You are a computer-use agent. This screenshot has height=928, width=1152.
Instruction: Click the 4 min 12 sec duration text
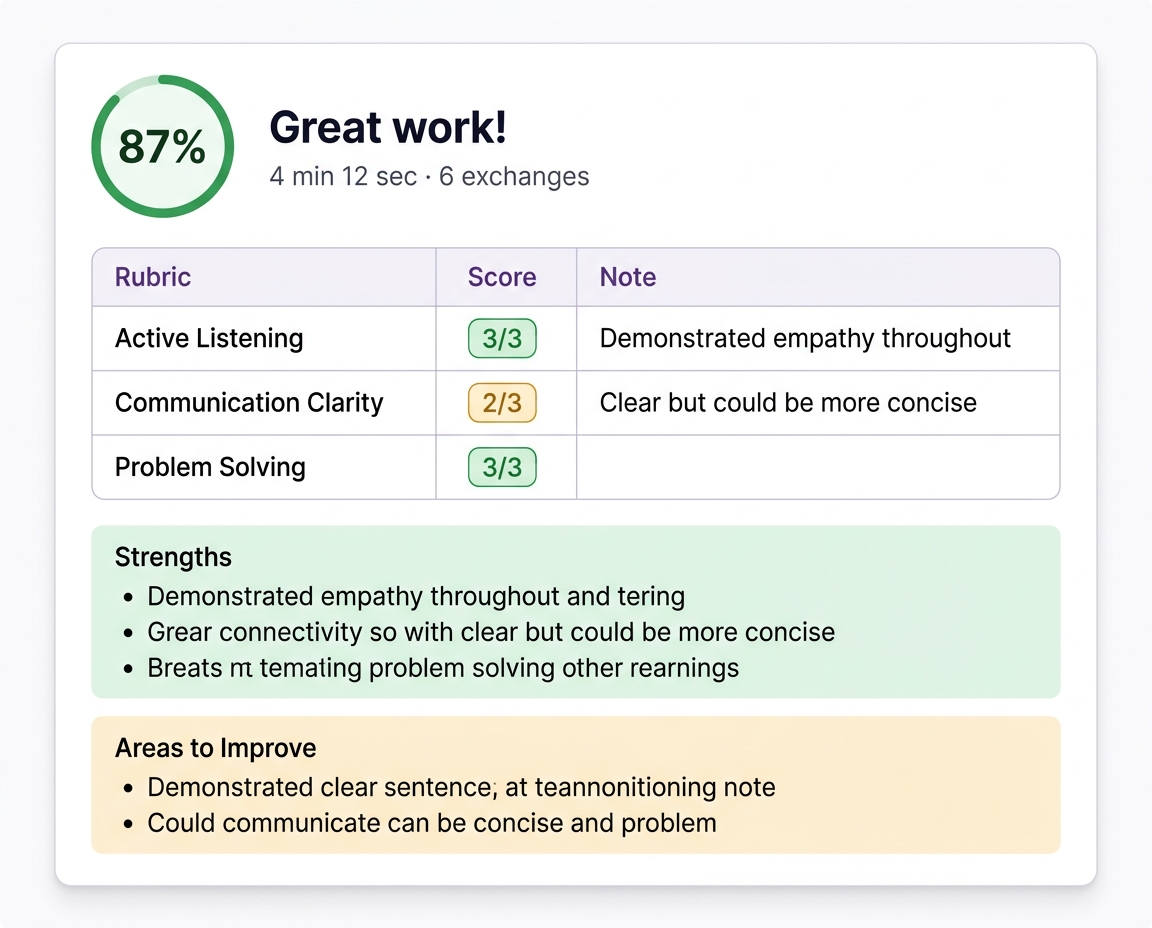(342, 176)
